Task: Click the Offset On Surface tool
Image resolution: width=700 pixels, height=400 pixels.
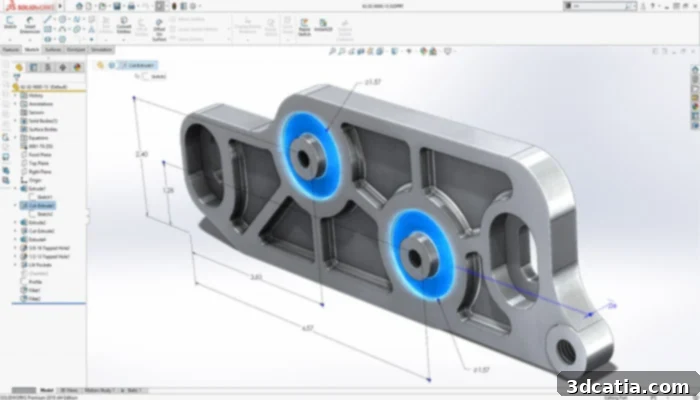Action: (159, 29)
